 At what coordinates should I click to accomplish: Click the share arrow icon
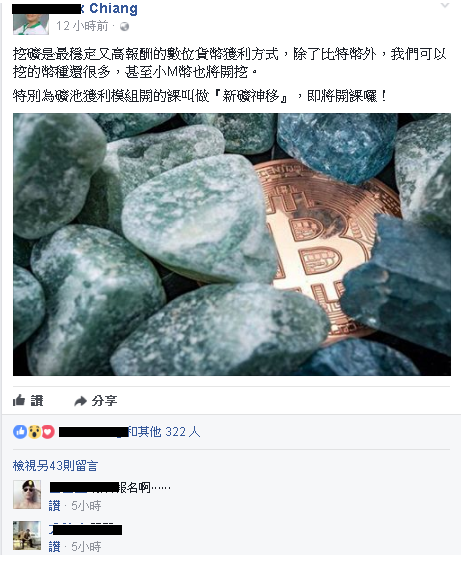pos(80,401)
